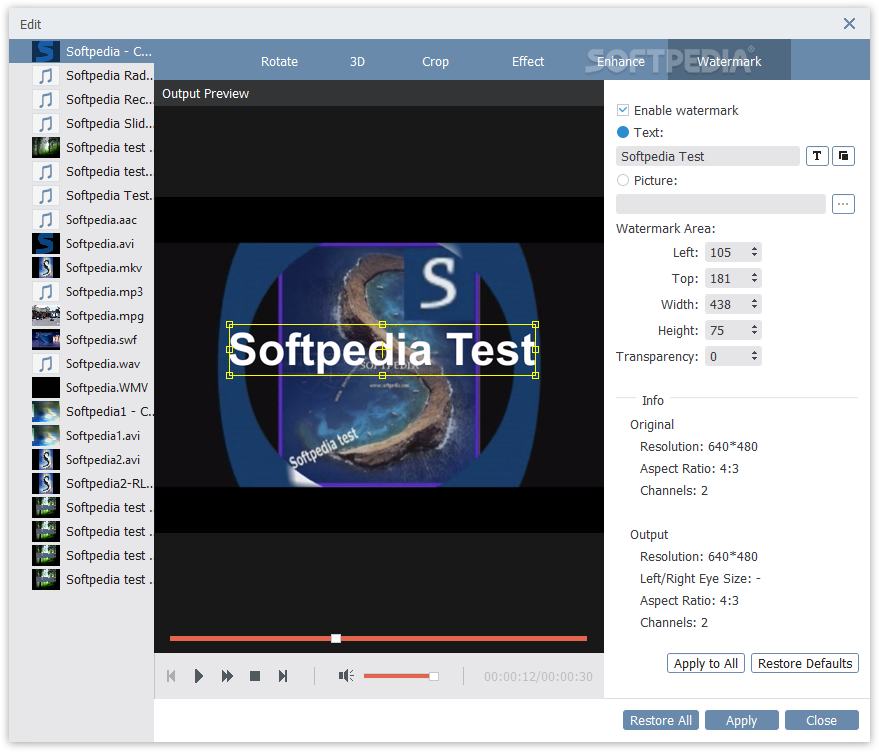Select Softpedia.avi thumbnail in list
This screenshot has height=752, width=879.
pos(45,244)
